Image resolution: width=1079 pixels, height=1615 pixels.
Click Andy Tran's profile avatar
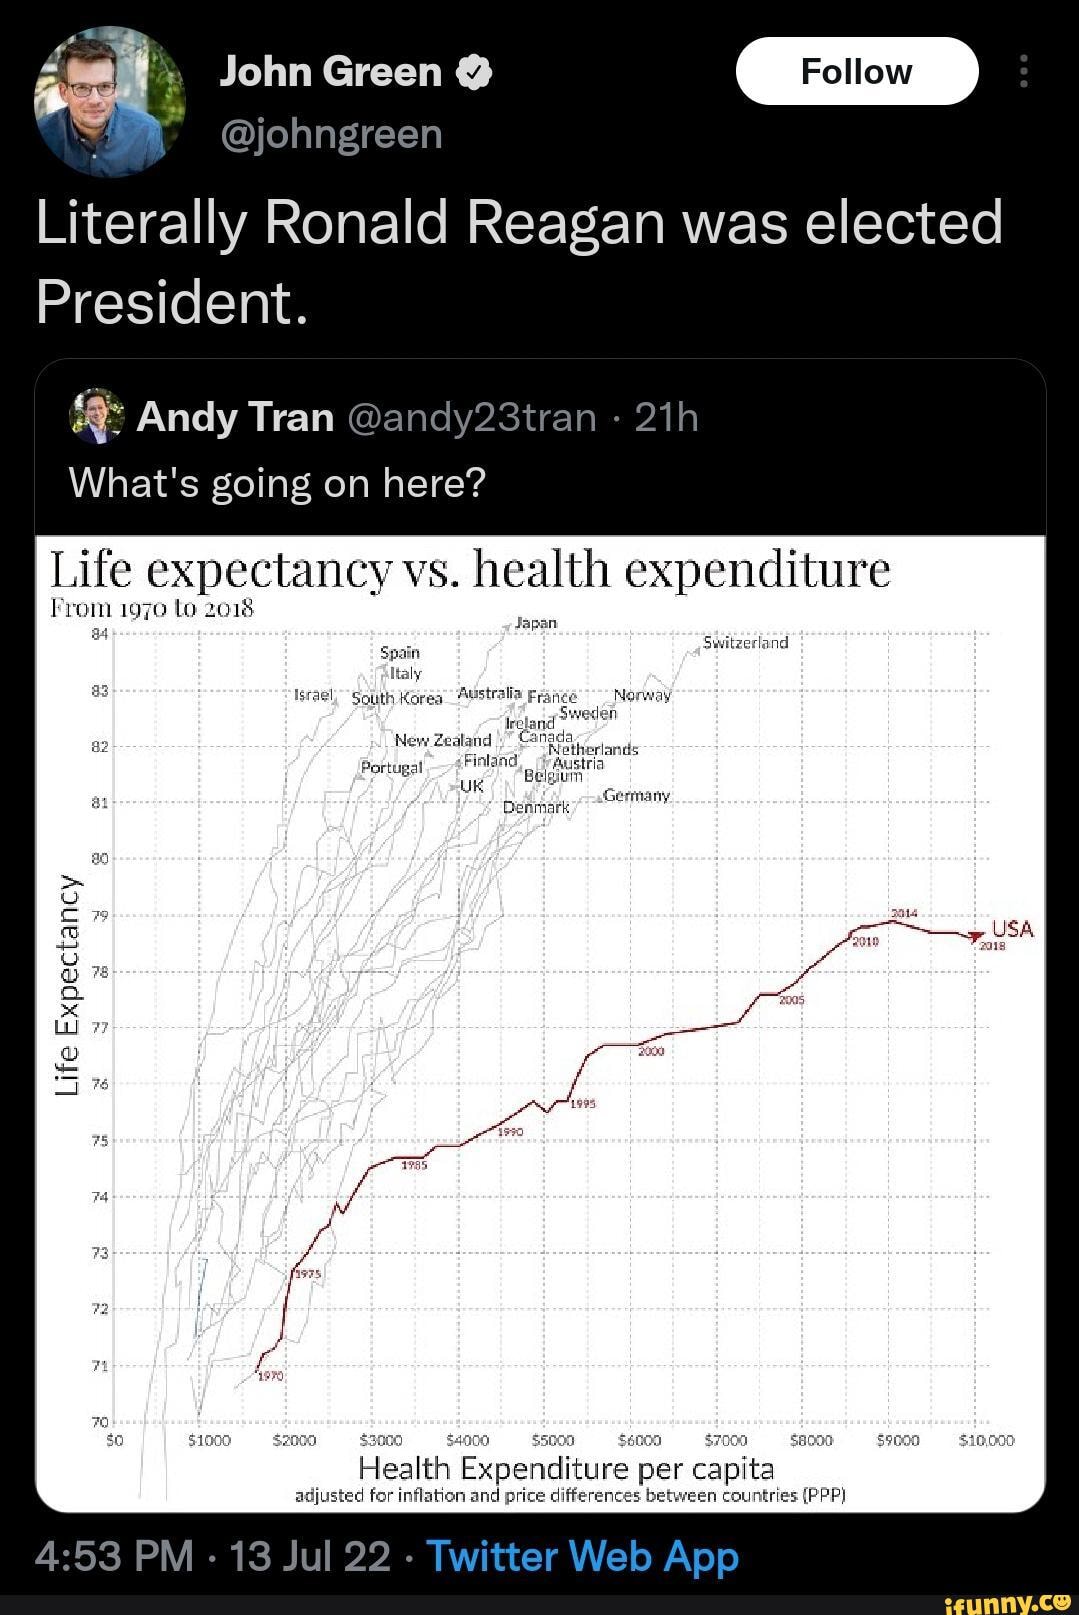95,417
